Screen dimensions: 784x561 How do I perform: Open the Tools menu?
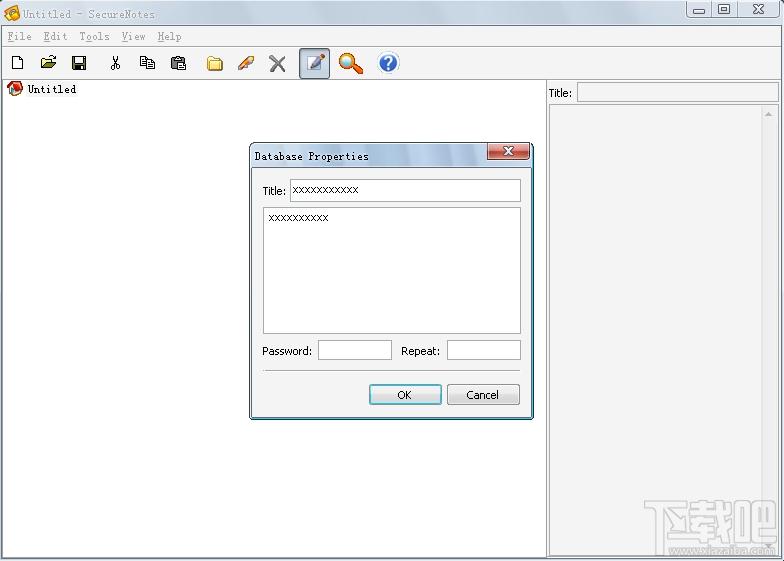(94, 36)
